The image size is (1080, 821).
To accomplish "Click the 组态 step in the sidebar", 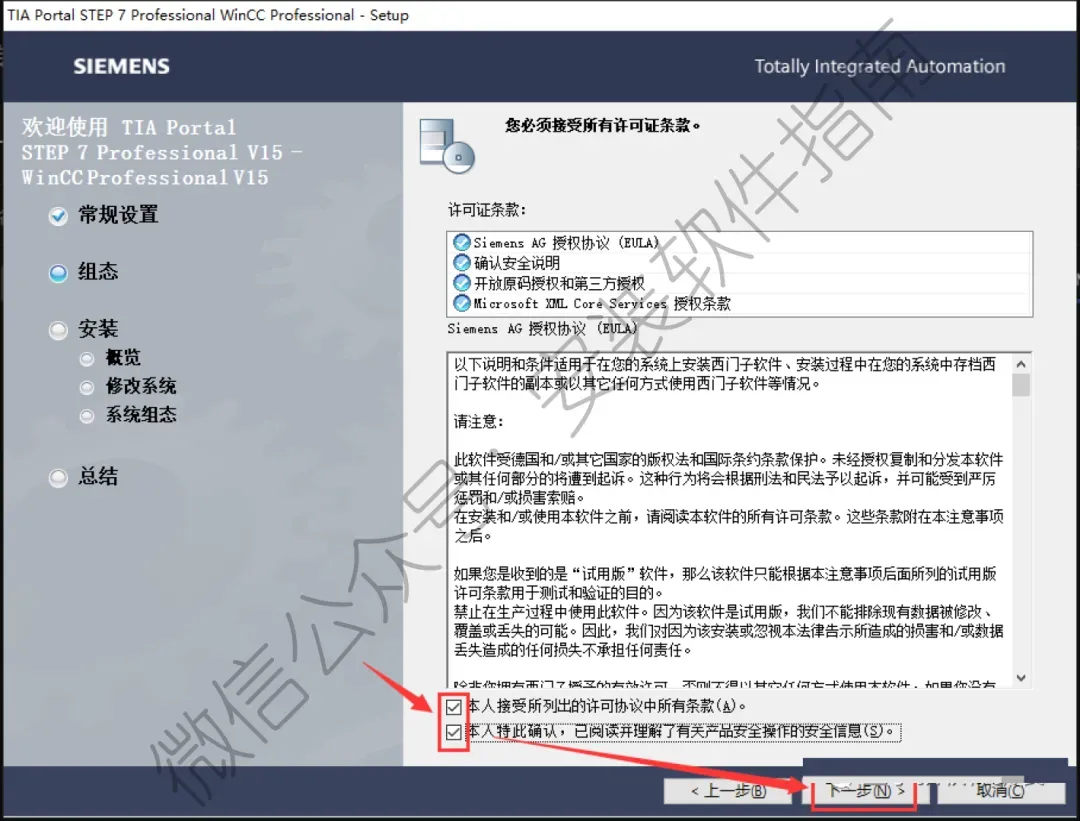I will tap(98, 271).
